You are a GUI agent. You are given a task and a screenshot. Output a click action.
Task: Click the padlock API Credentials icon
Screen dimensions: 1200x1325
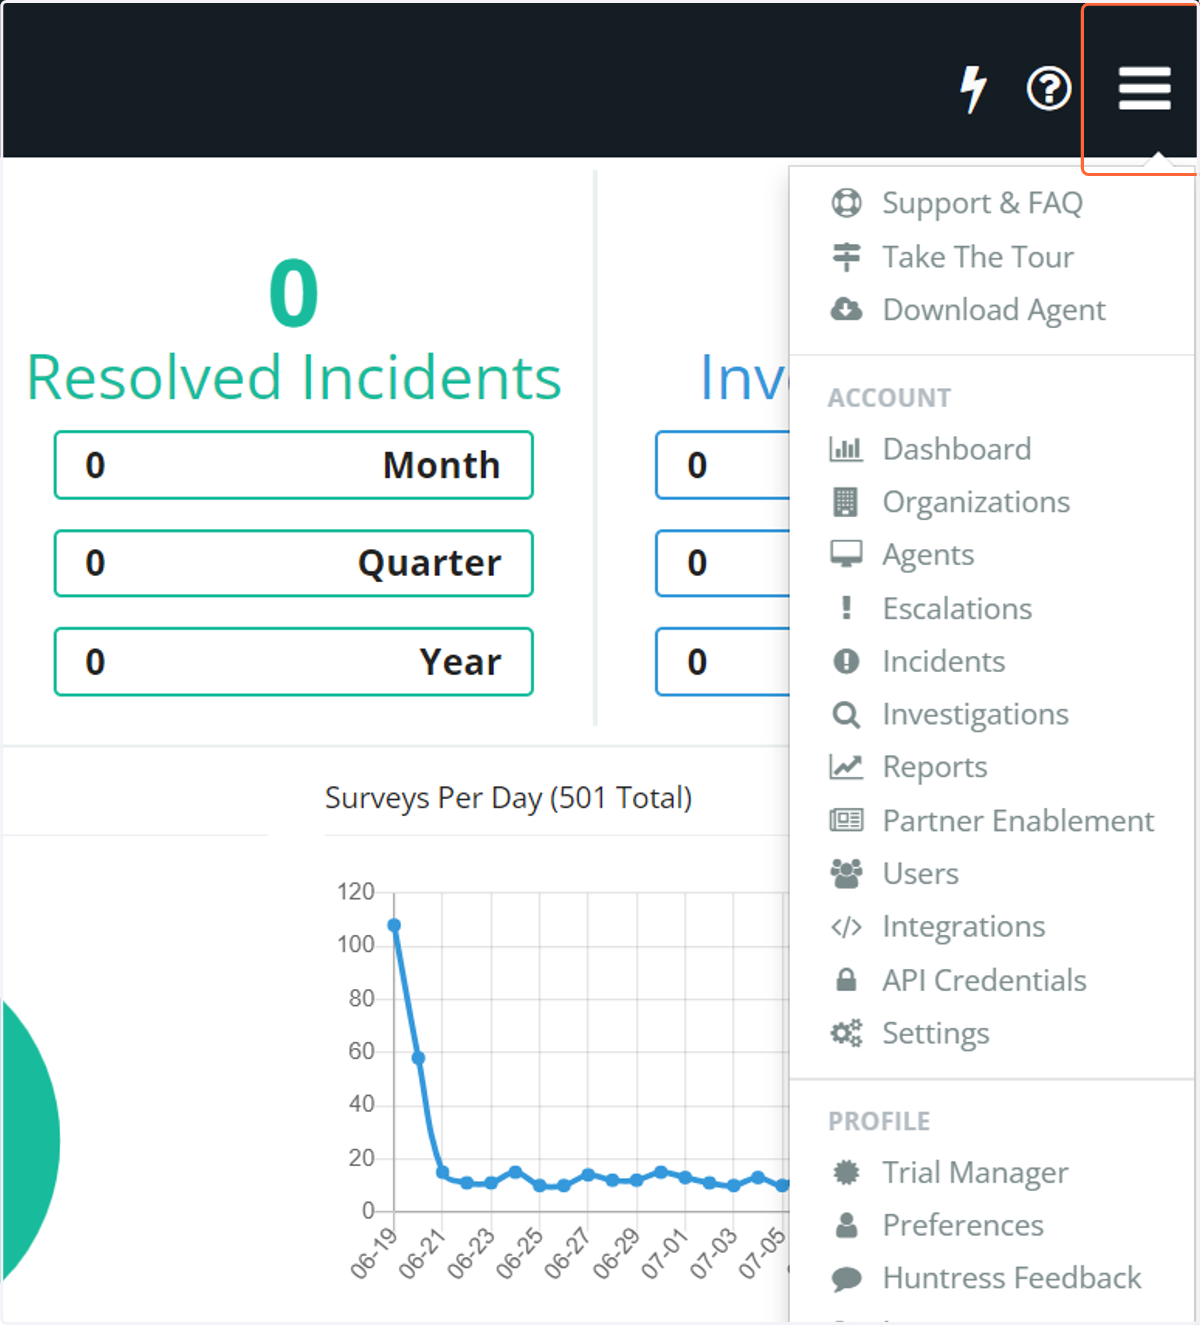coord(846,980)
